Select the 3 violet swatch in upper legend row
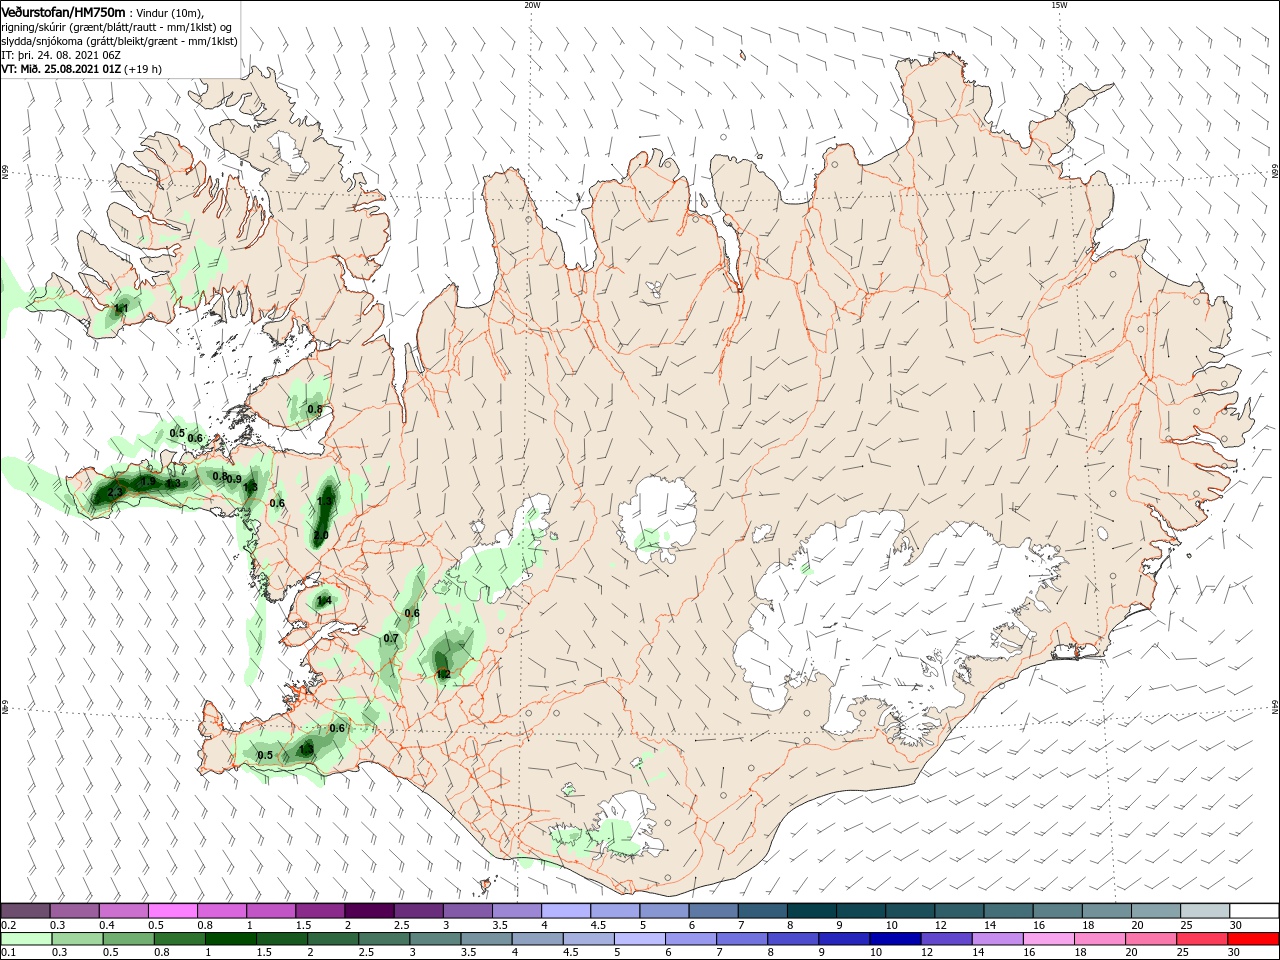1280x960 pixels. pos(467,911)
